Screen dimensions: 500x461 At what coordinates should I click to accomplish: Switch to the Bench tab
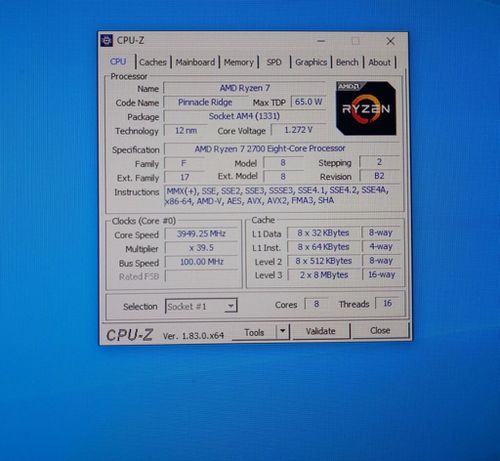pyautogui.click(x=347, y=62)
